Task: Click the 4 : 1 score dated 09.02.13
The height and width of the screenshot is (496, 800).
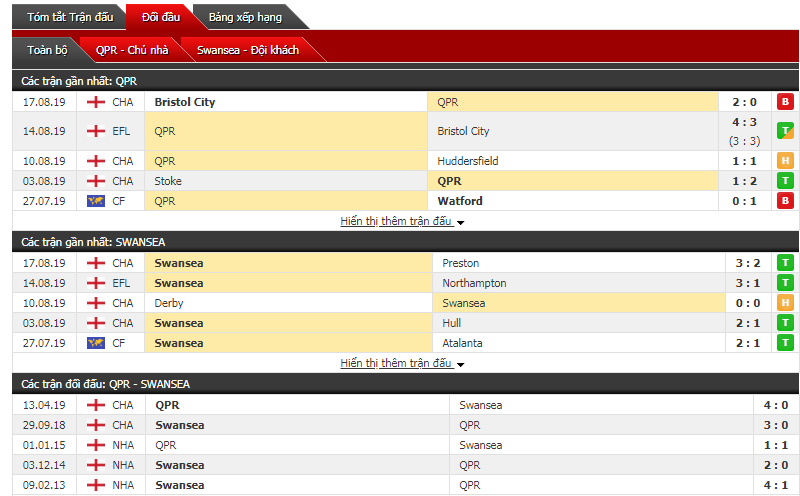Action: [776, 485]
